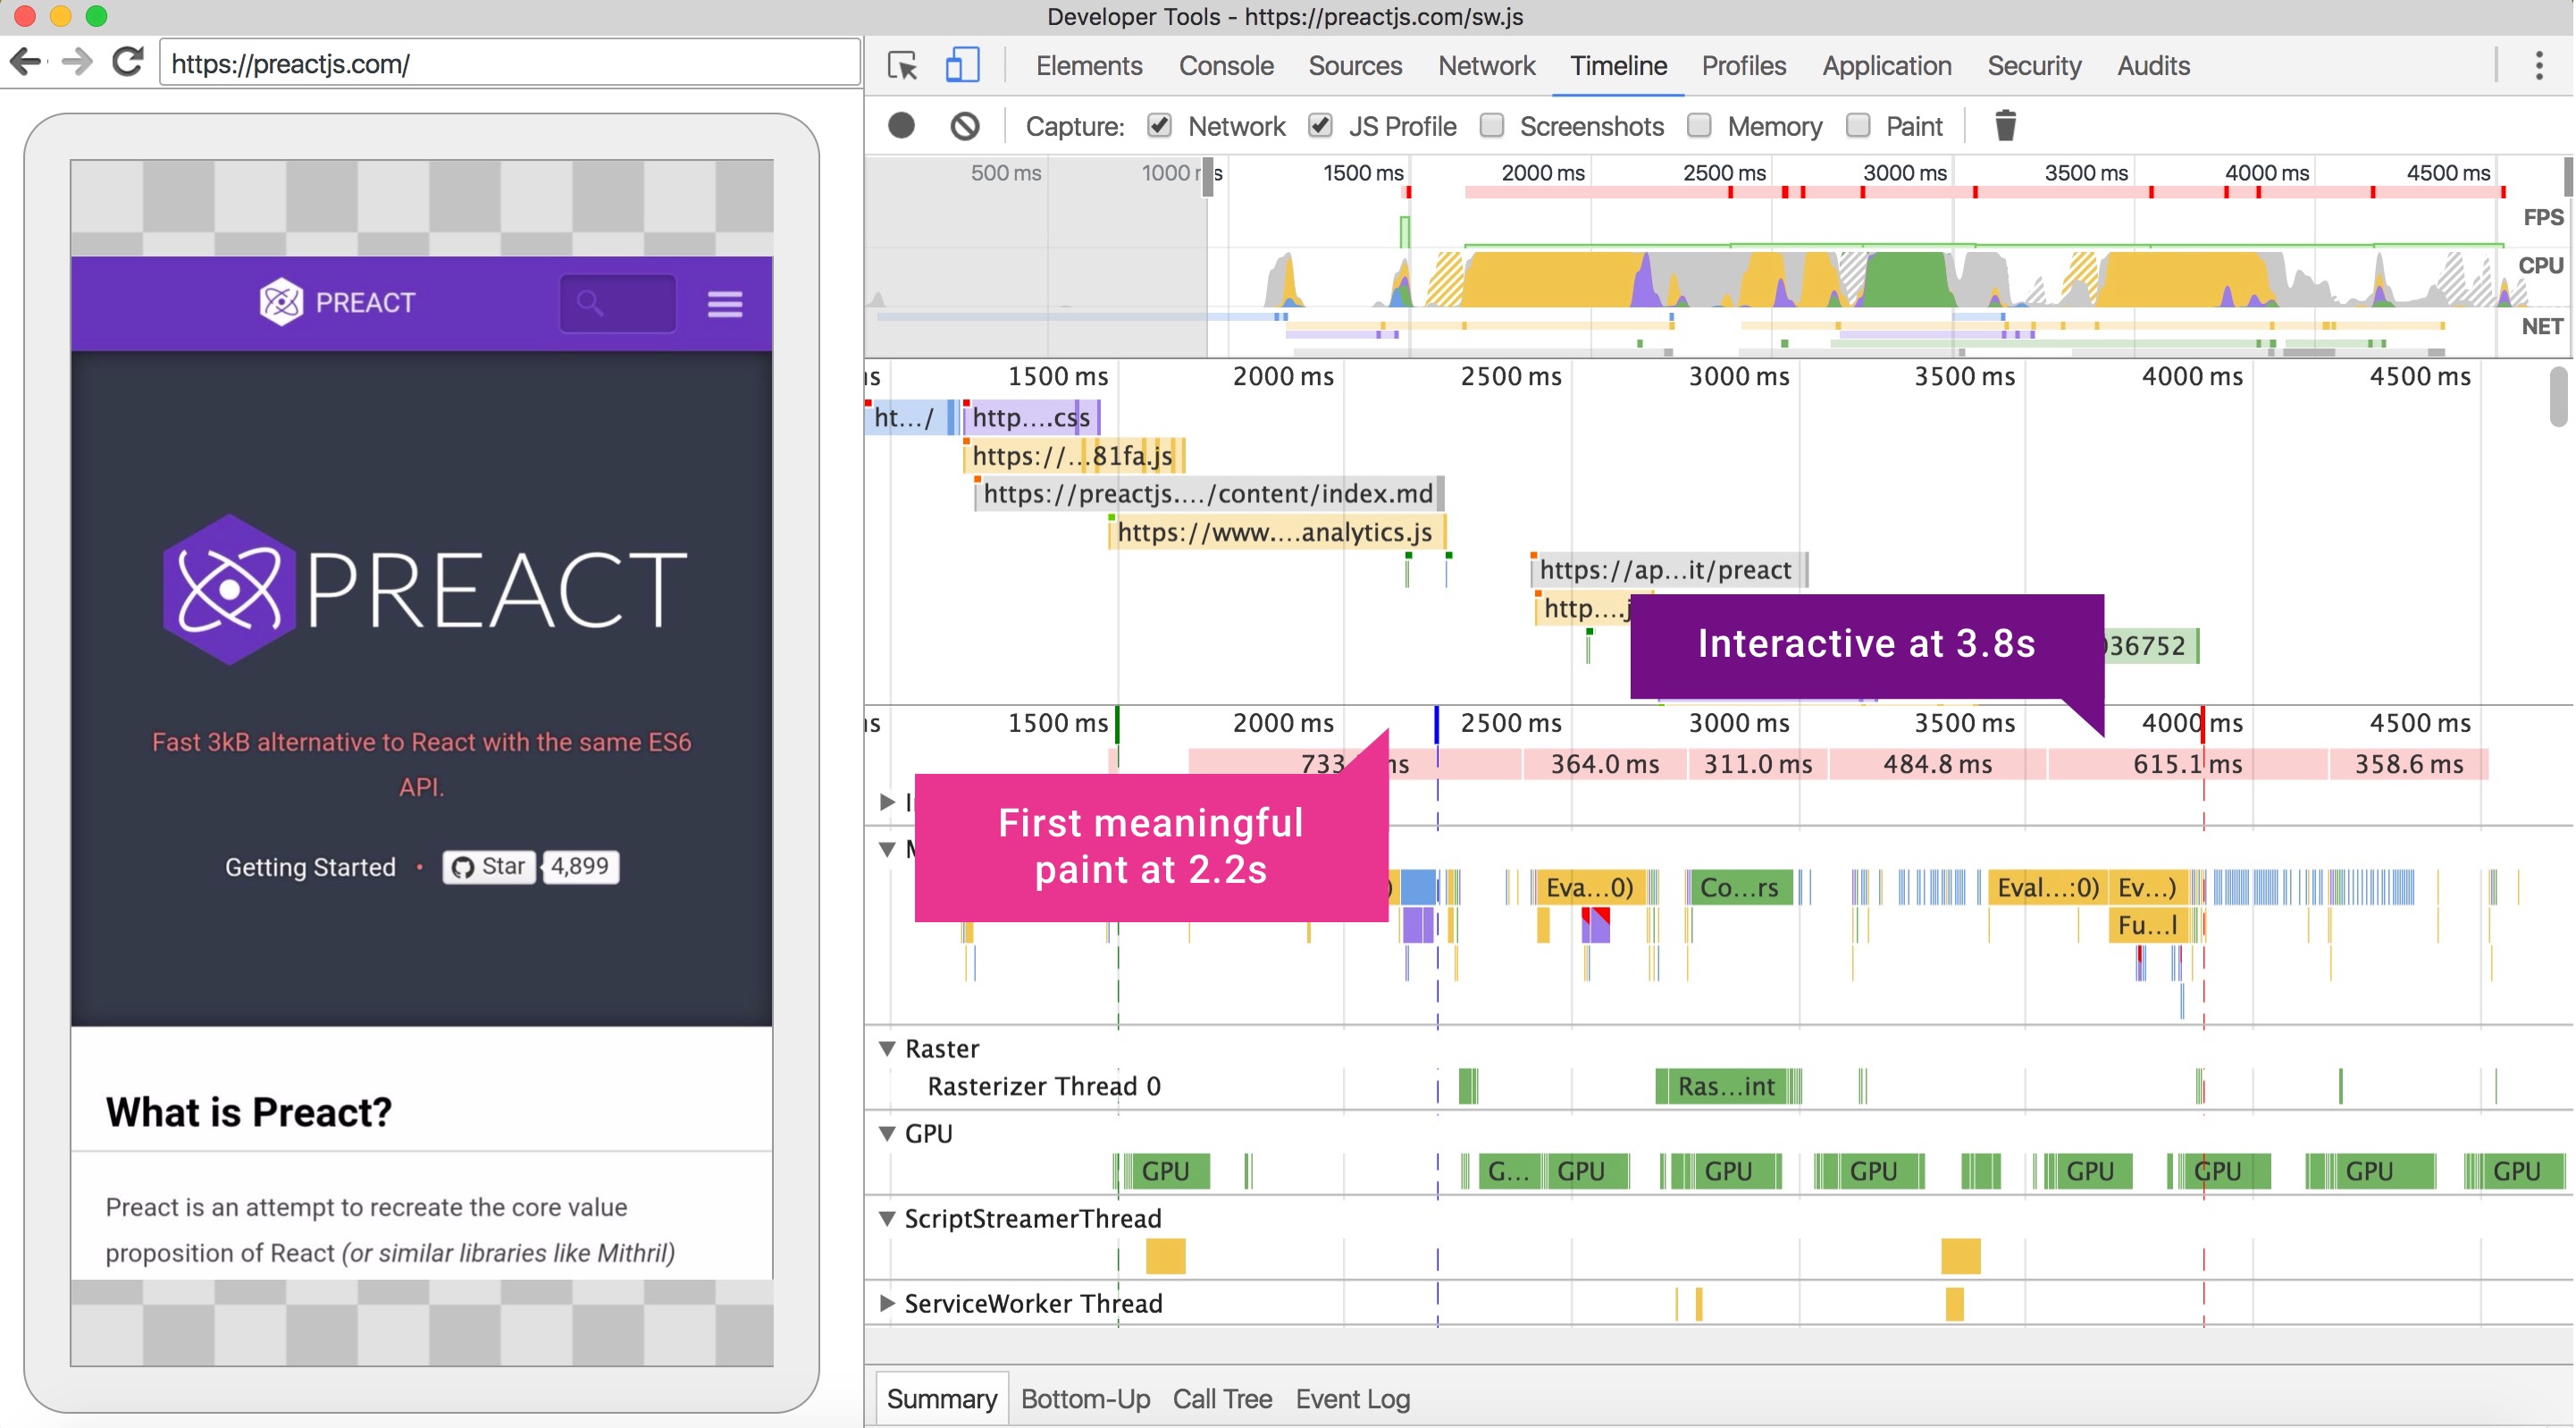Screen dimensions: 2576x1428
Task: Start a new timeline recording
Action: click(902, 125)
